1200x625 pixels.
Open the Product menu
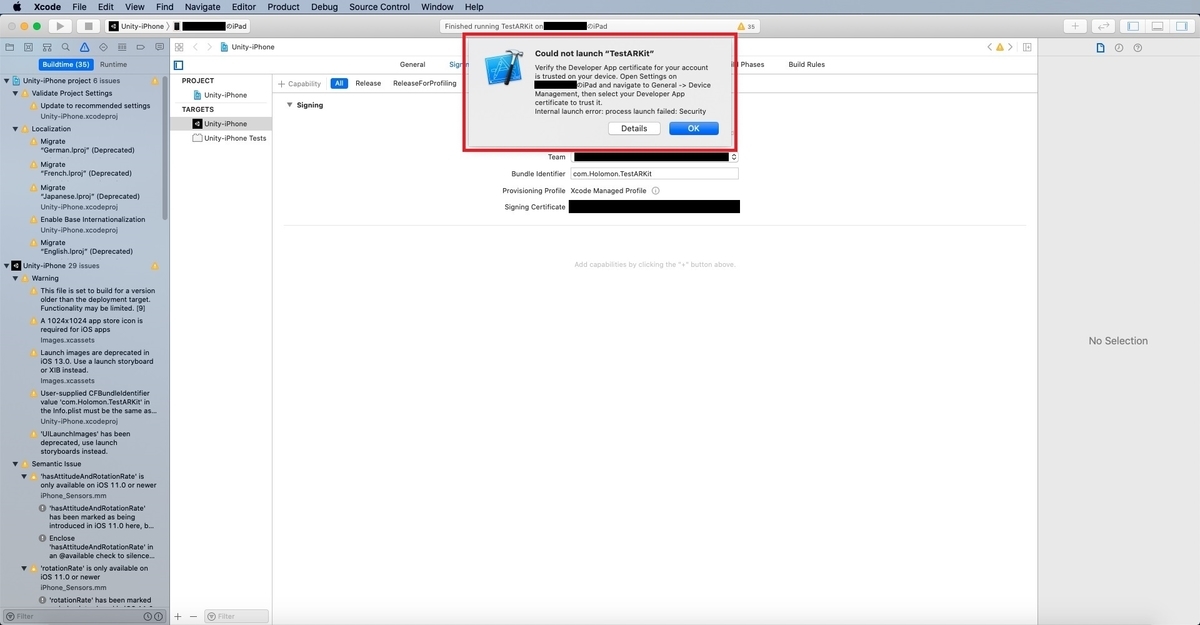point(283,7)
